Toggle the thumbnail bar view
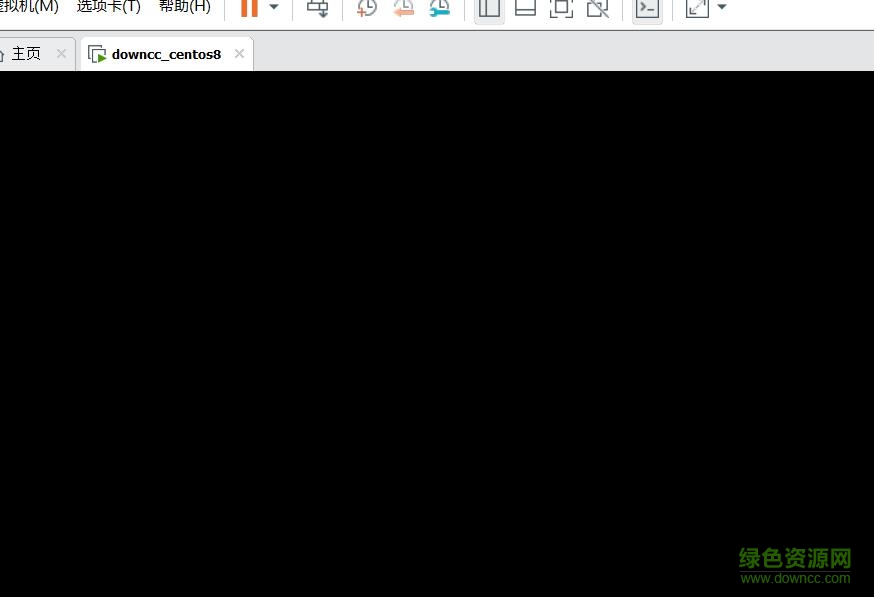The height and width of the screenshot is (597, 874). 525,8
